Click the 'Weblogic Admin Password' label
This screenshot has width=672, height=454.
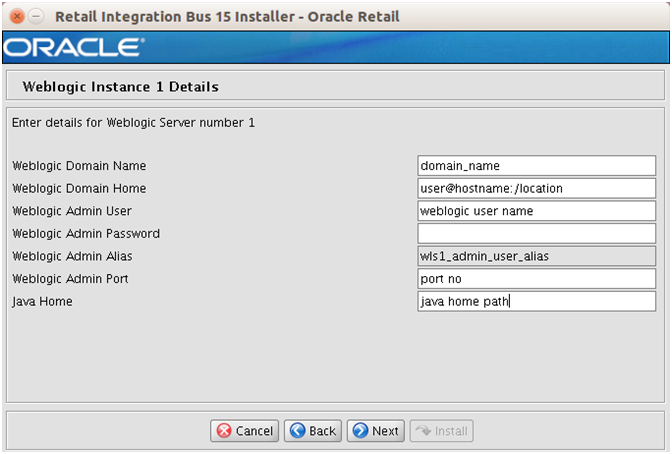click(86, 234)
